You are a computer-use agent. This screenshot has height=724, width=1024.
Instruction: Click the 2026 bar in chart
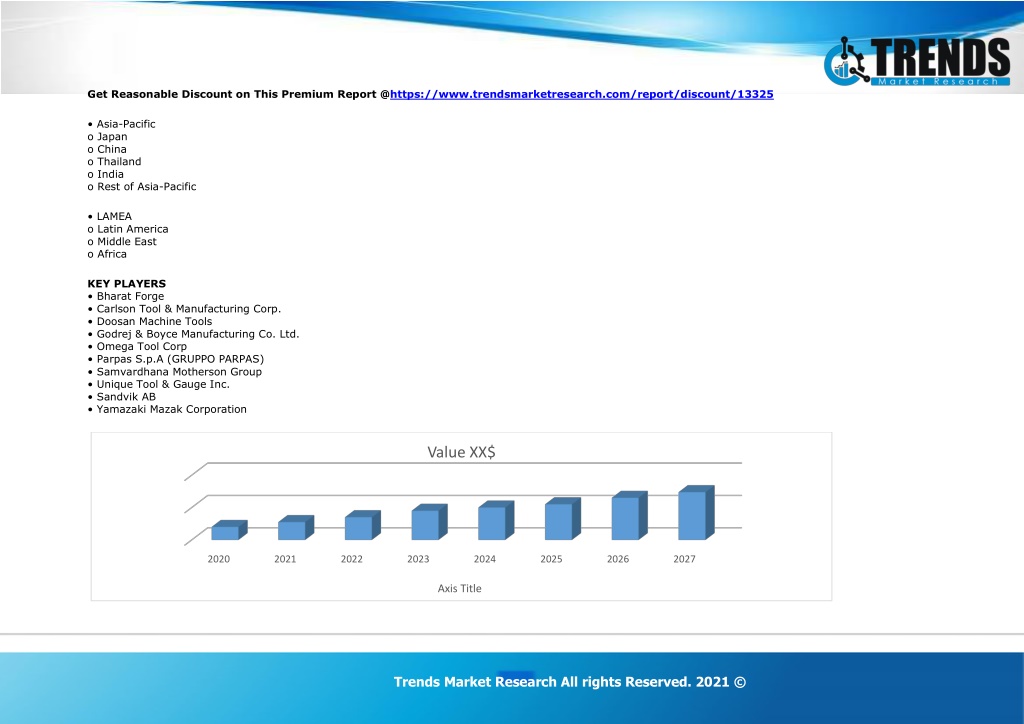(629, 516)
